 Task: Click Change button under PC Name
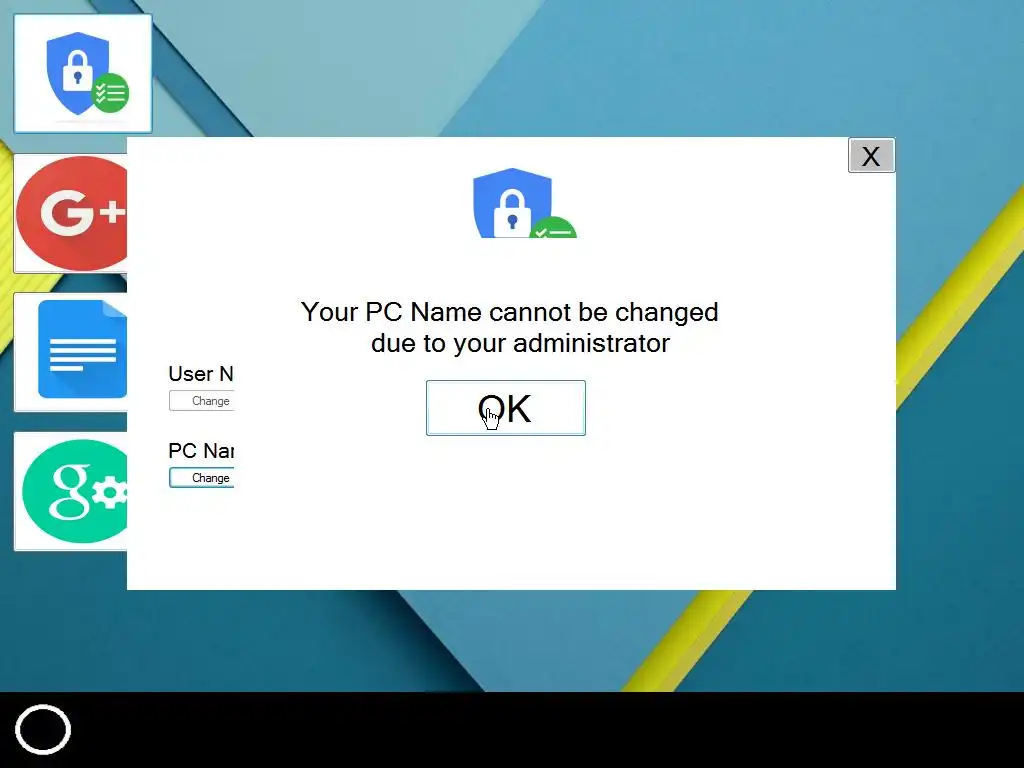201,477
